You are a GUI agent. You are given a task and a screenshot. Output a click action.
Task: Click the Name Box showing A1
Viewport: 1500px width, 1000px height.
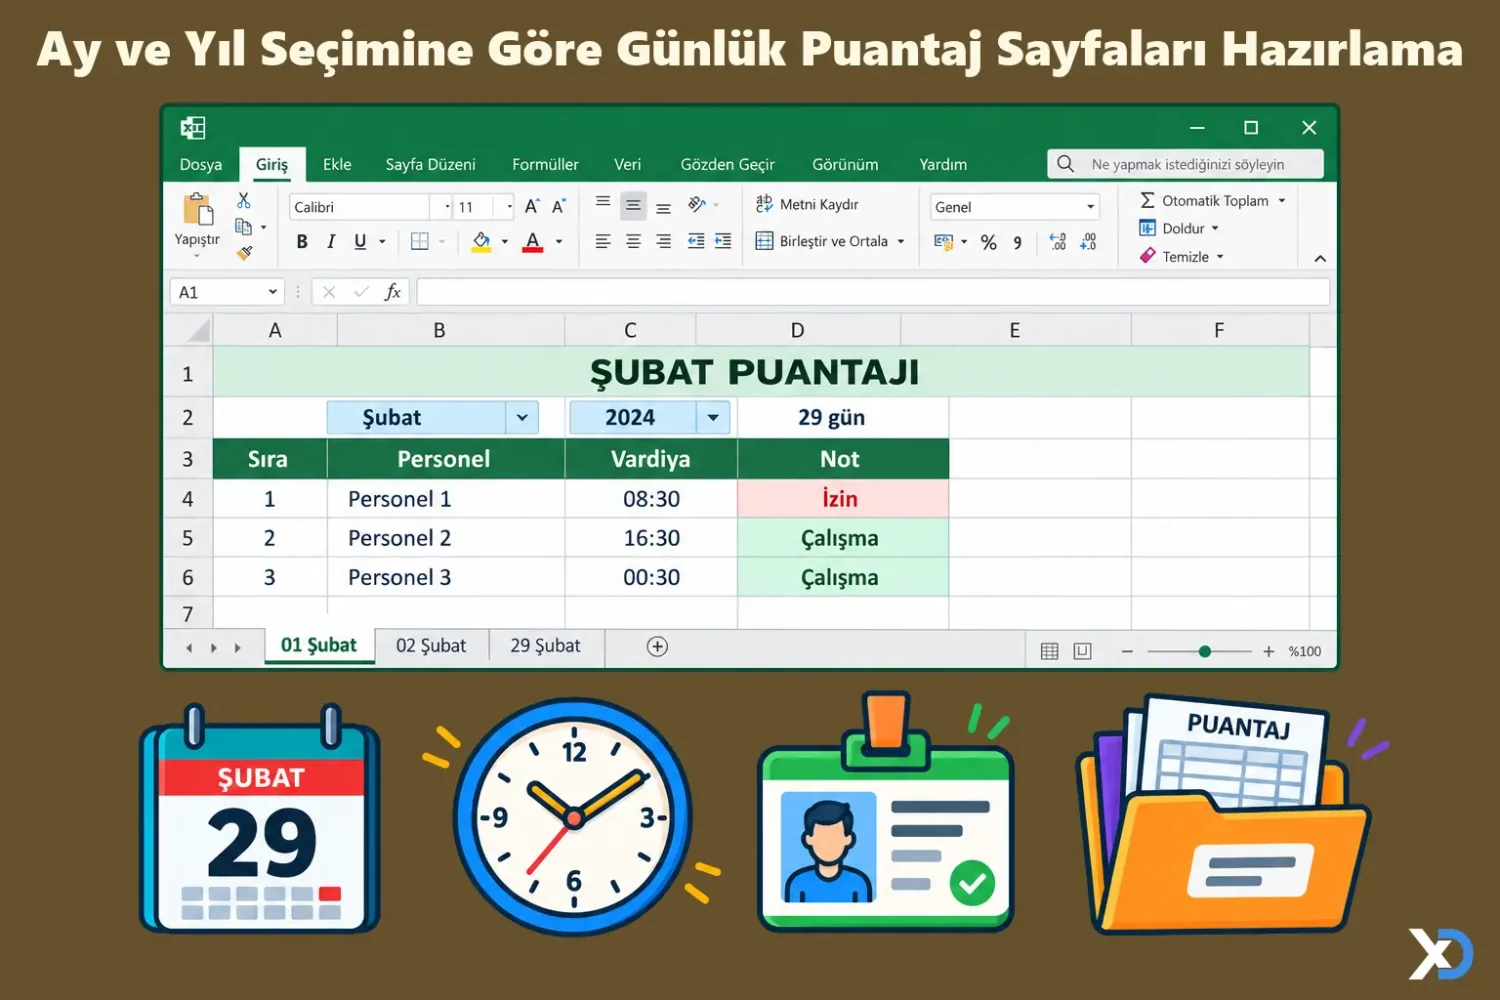click(x=227, y=292)
